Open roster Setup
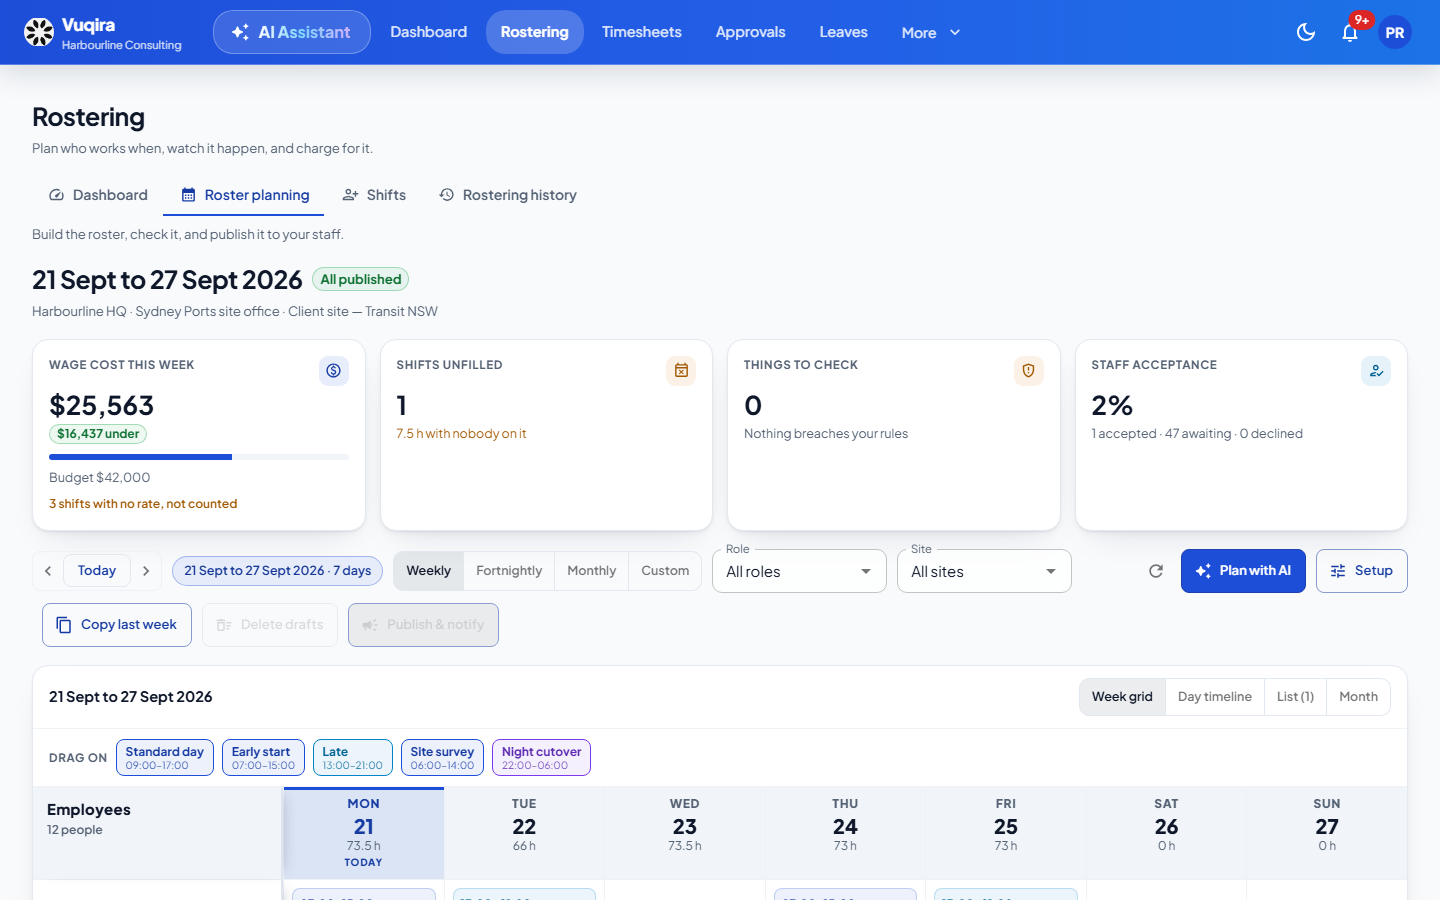The height and width of the screenshot is (900, 1440). tap(1362, 571)
